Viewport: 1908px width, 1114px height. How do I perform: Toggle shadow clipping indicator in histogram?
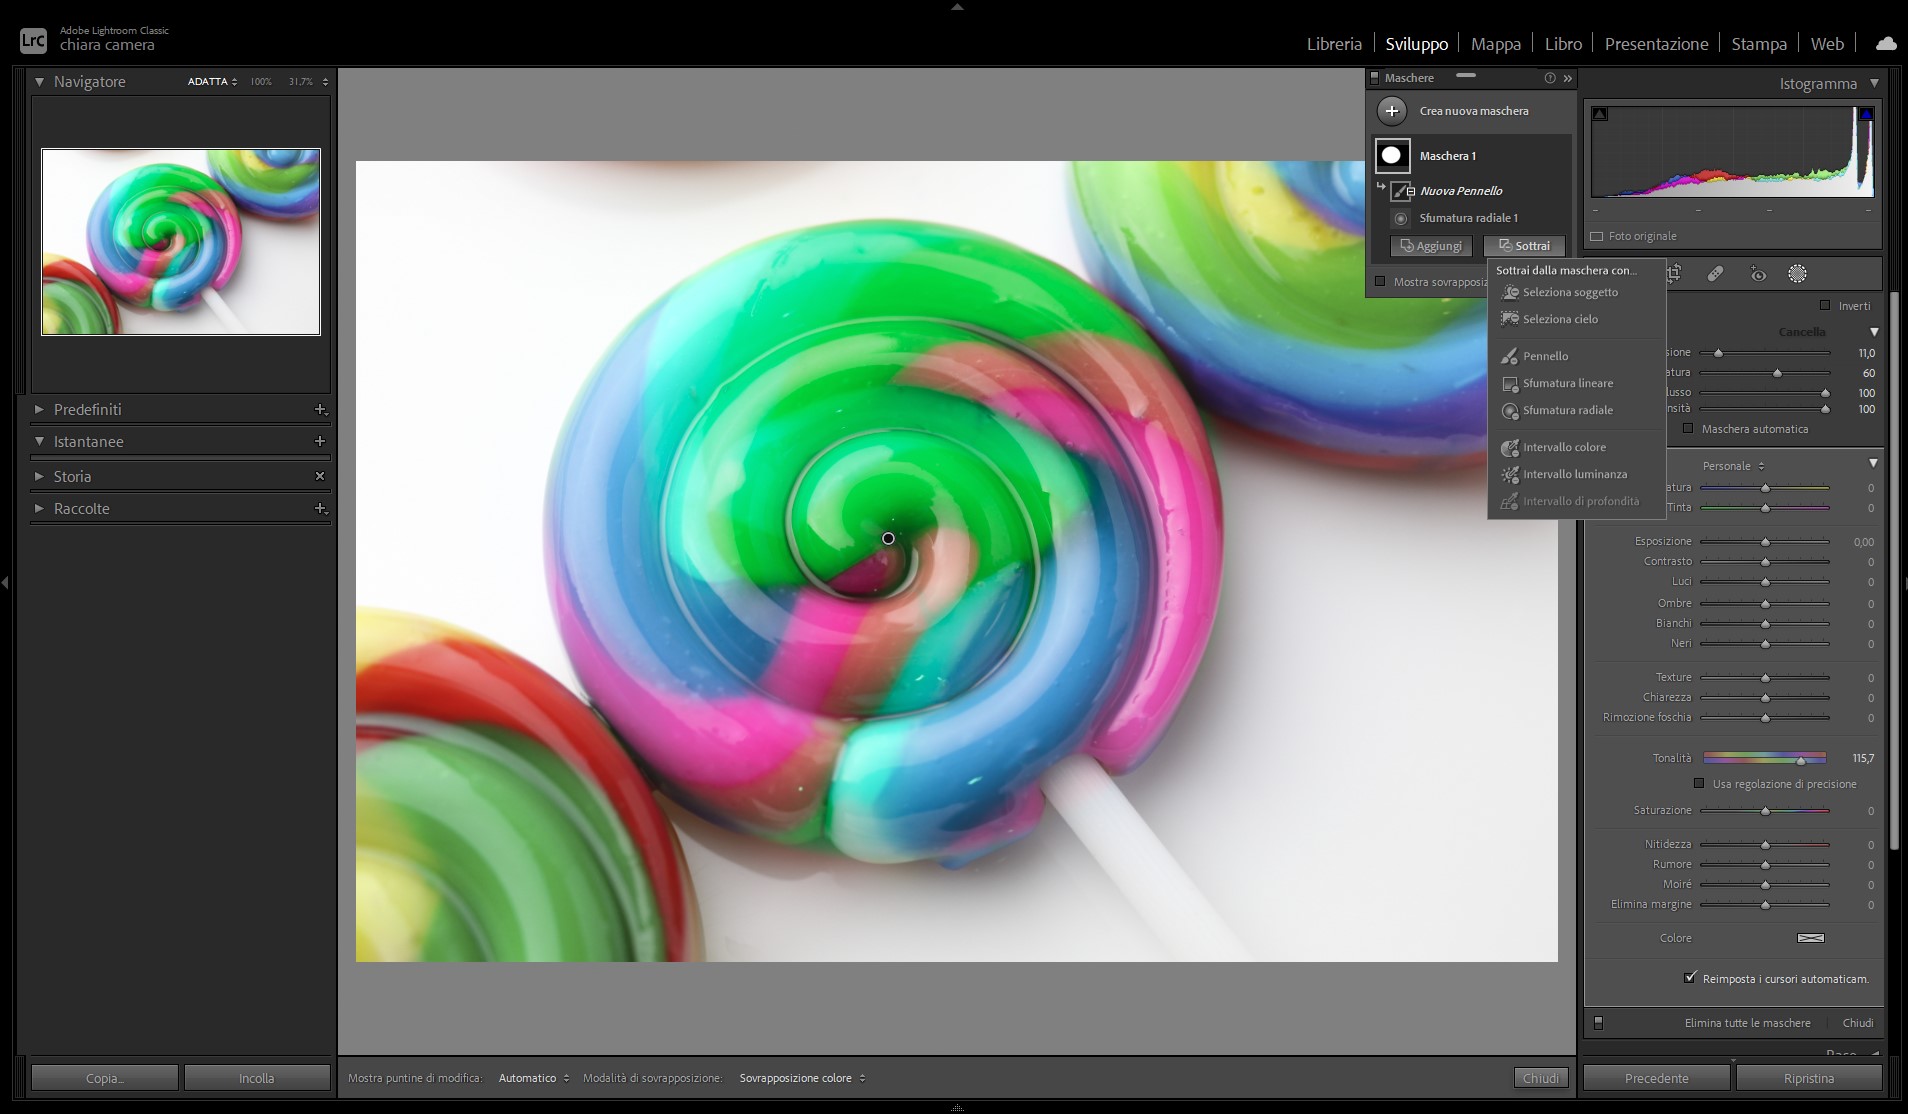[x=1600, y=114]
